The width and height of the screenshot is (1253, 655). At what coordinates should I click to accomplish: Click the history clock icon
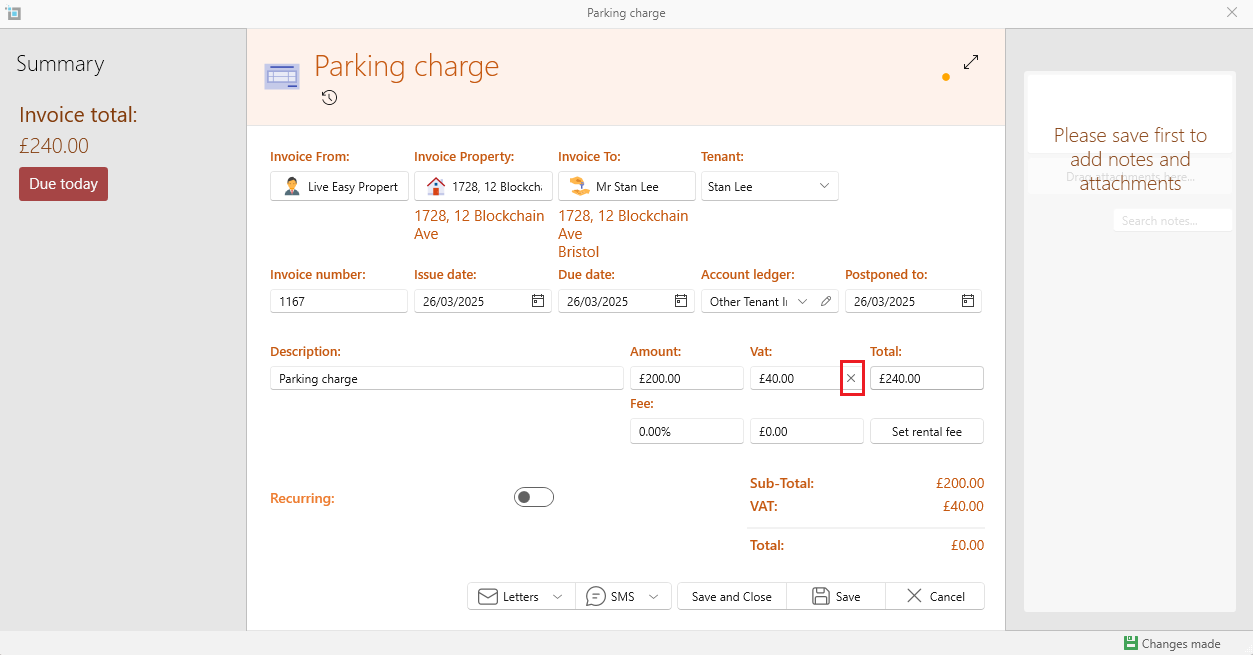329,98
